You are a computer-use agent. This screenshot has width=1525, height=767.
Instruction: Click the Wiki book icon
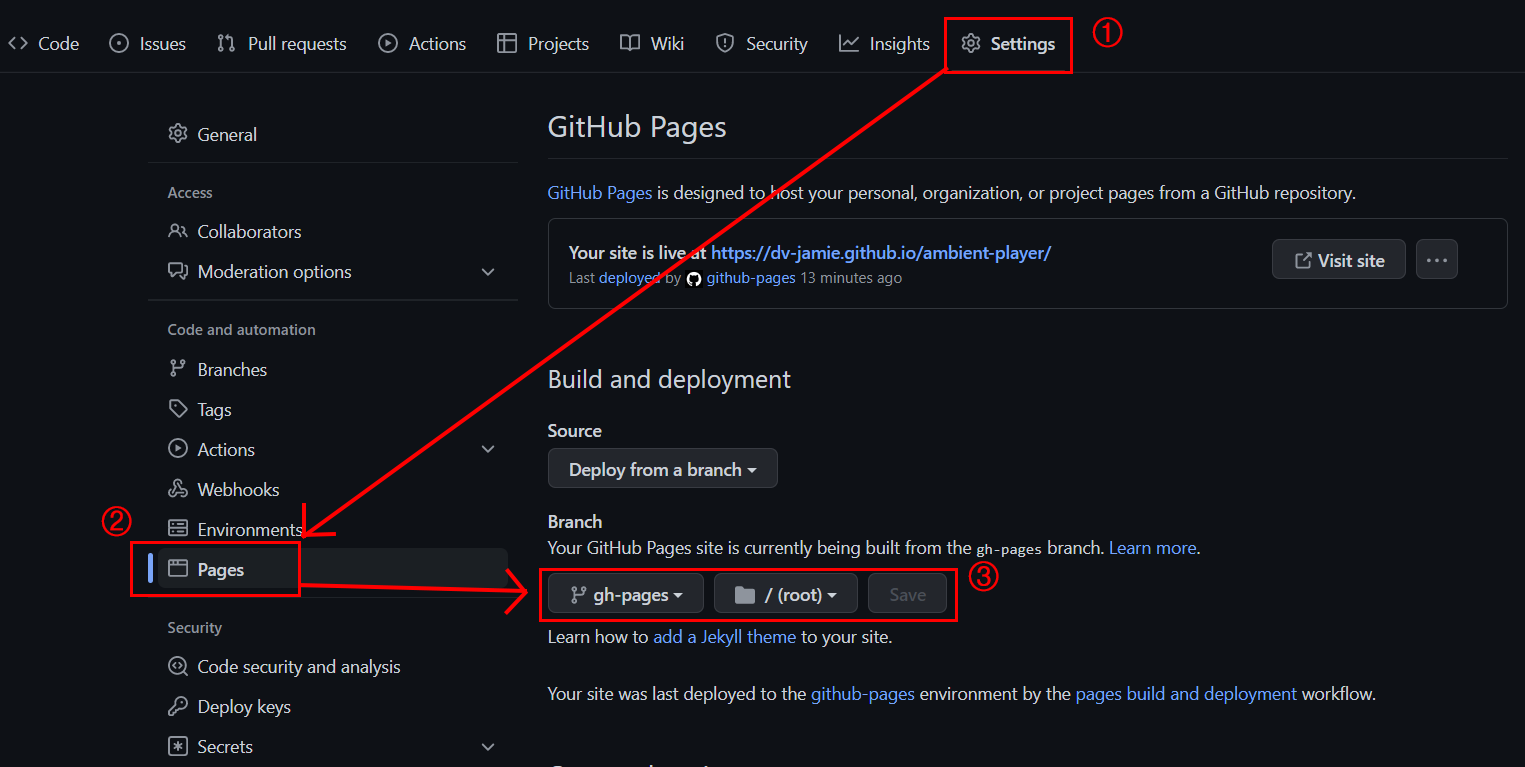pos(630,43)
